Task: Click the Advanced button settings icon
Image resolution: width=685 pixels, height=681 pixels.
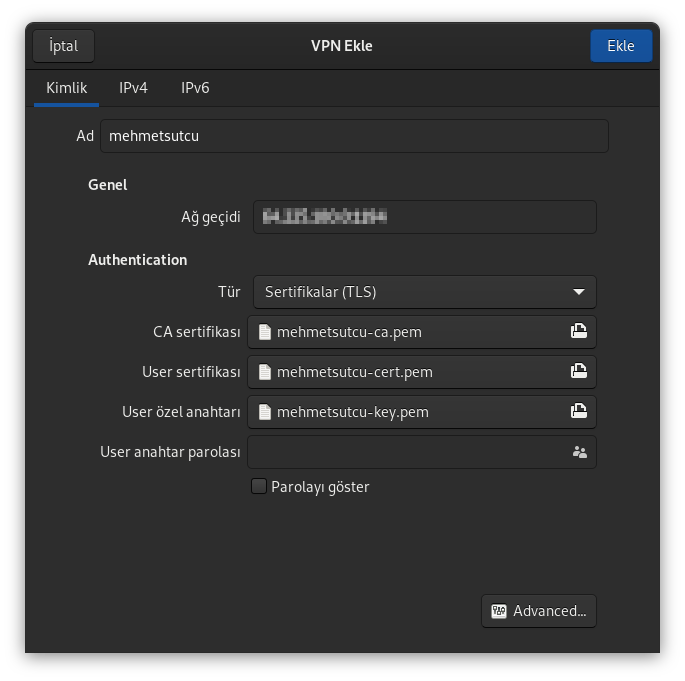Action: click(x=499, y=611)
